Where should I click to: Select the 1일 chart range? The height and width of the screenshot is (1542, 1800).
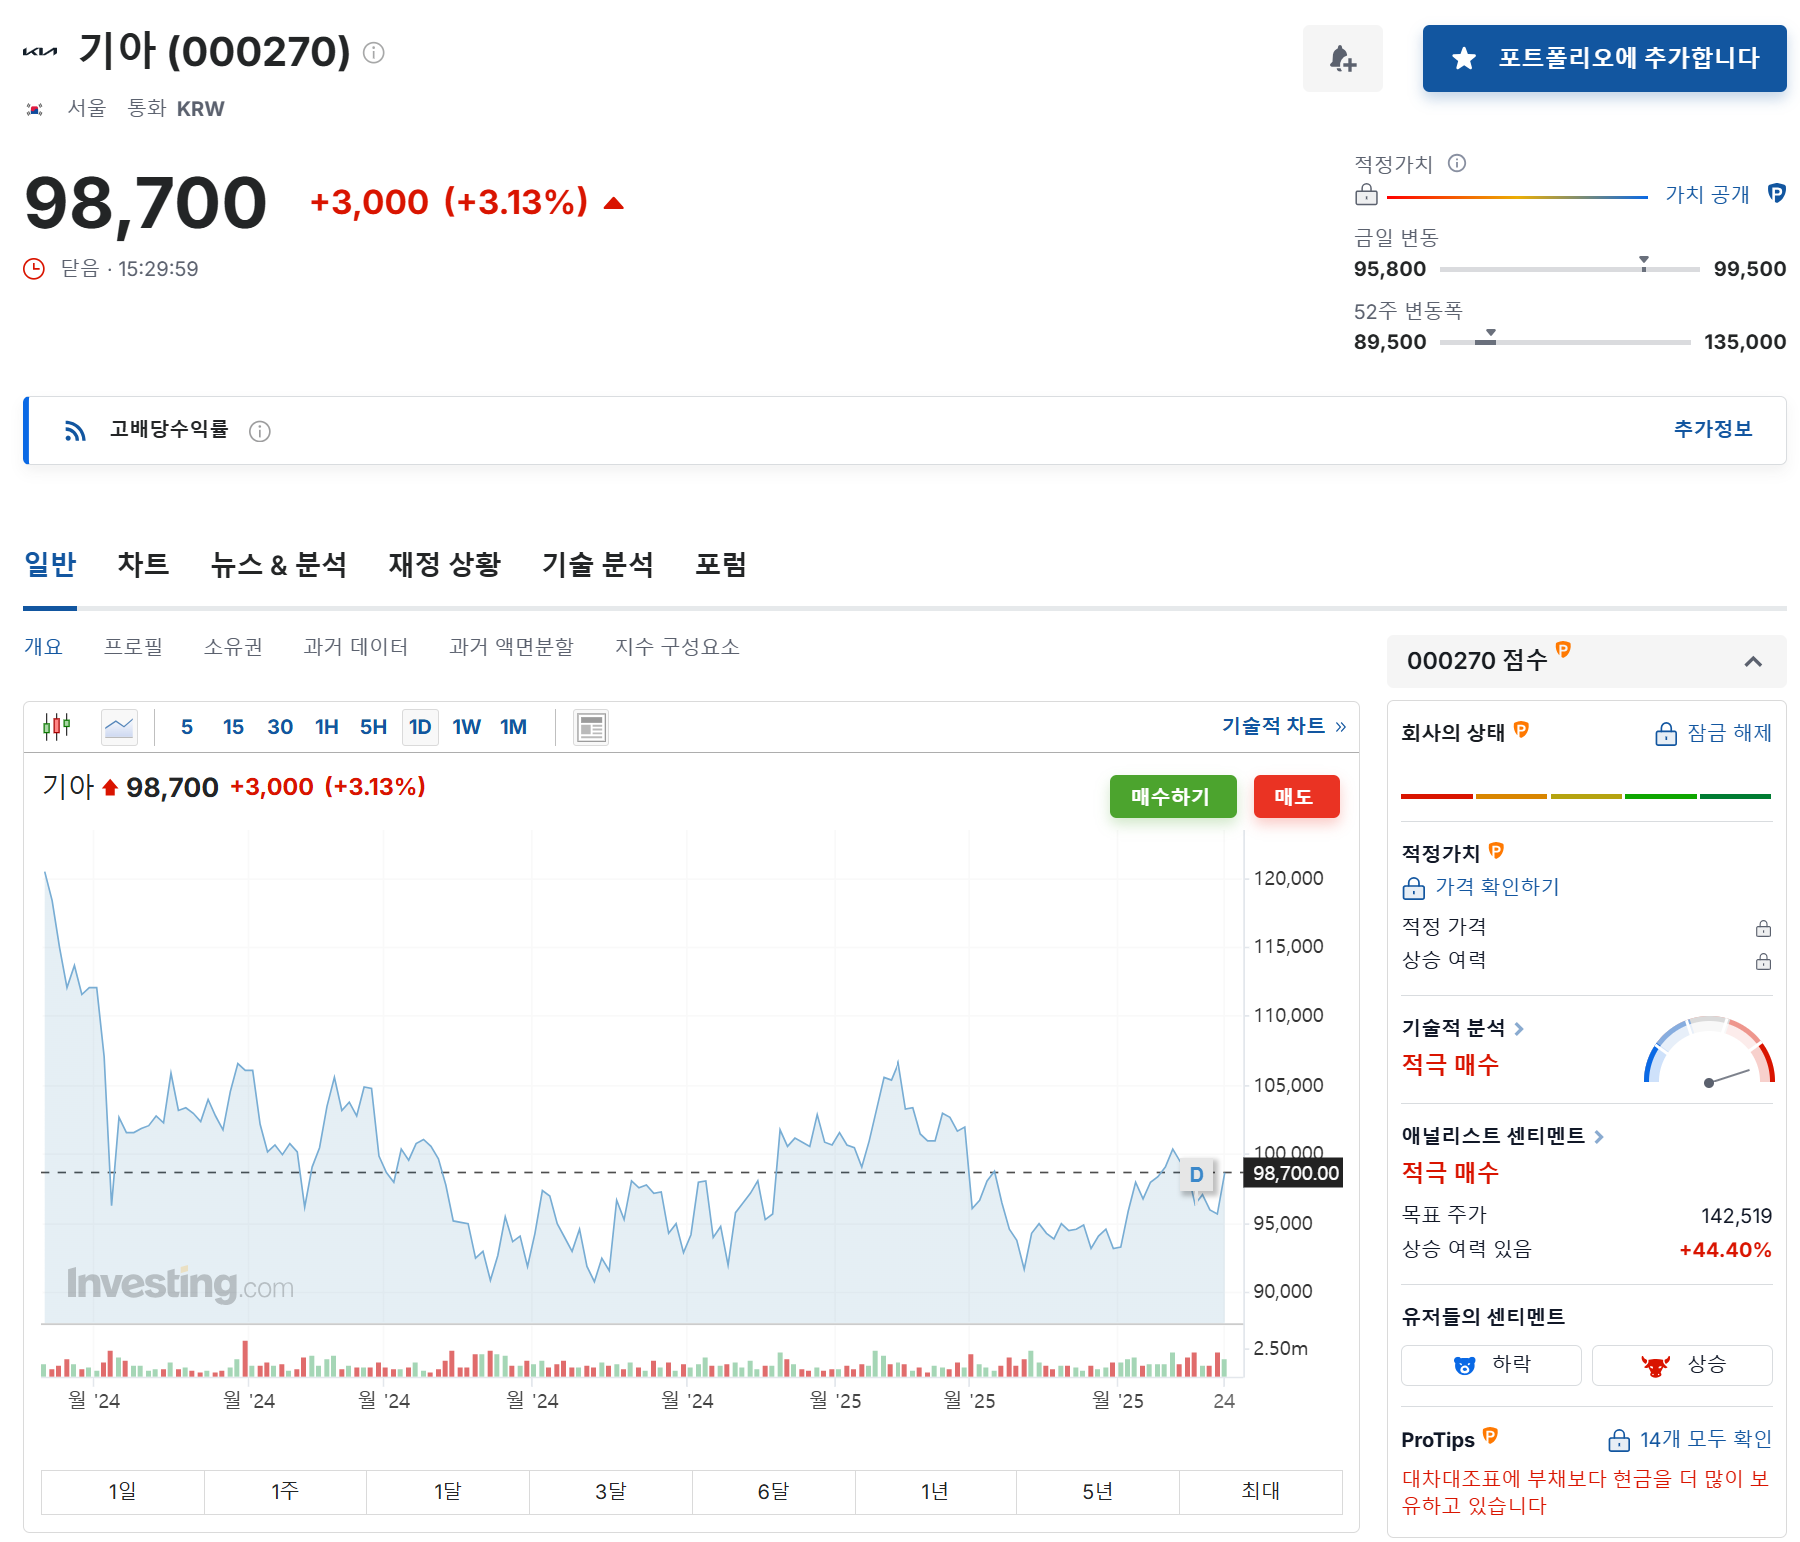tap(122, 1492)
